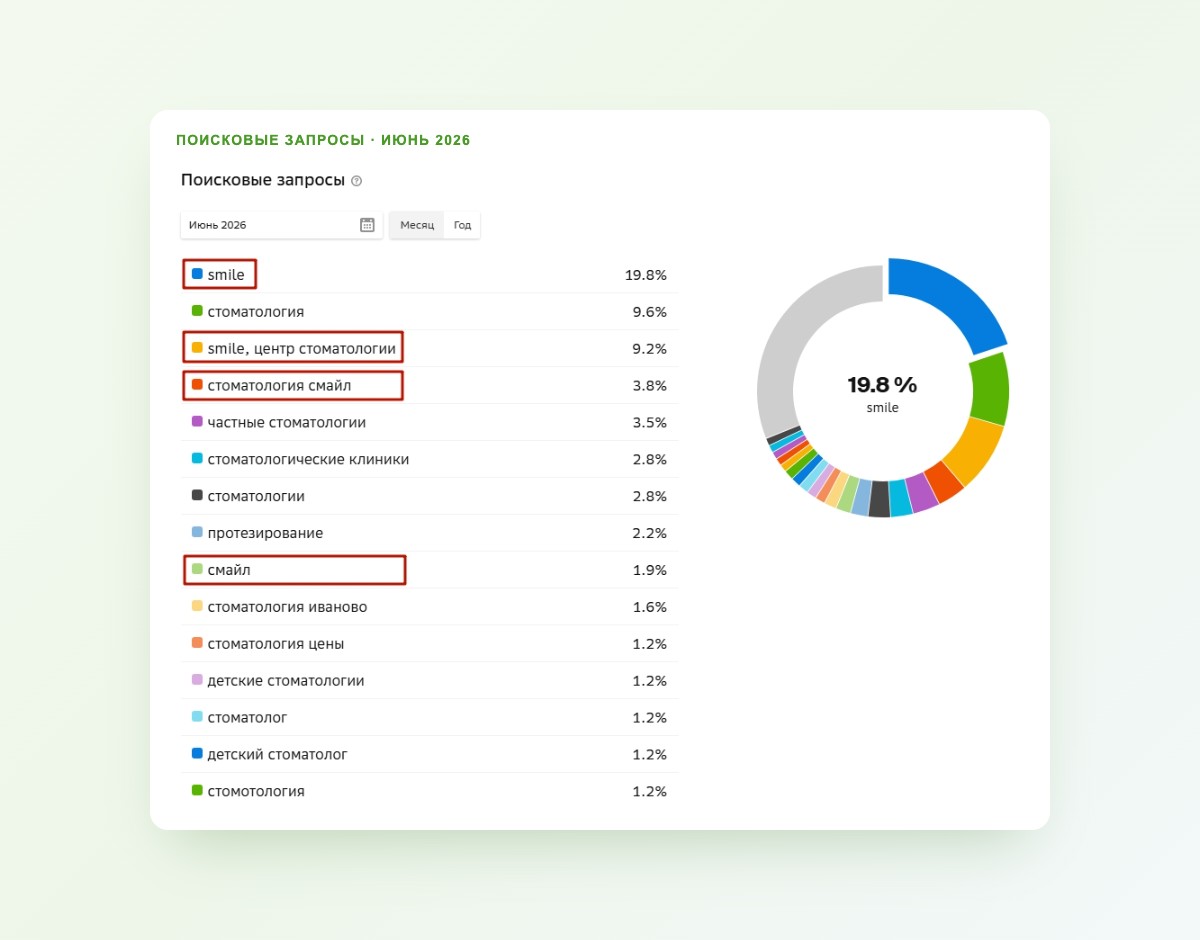Select the стоматология цены query label
The width and height of the screenshot is (1200, 940).
[x=276, y=645]
